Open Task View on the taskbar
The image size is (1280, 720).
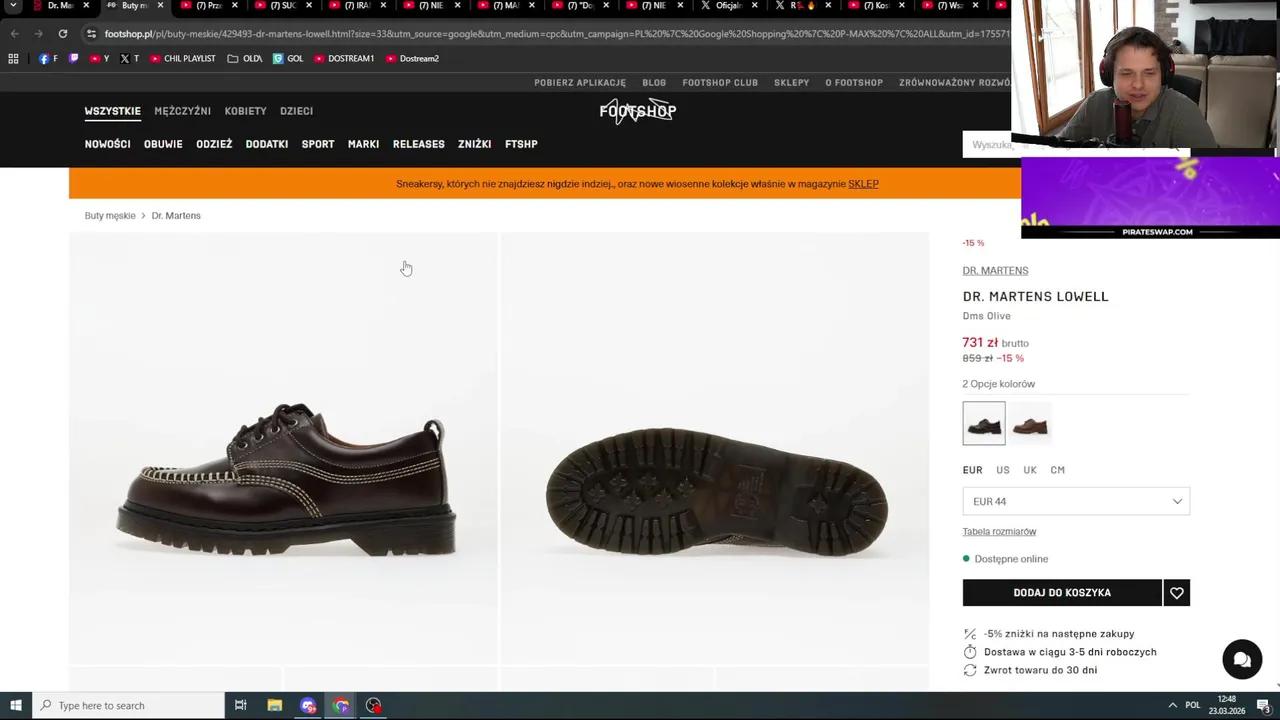(240, 706)
